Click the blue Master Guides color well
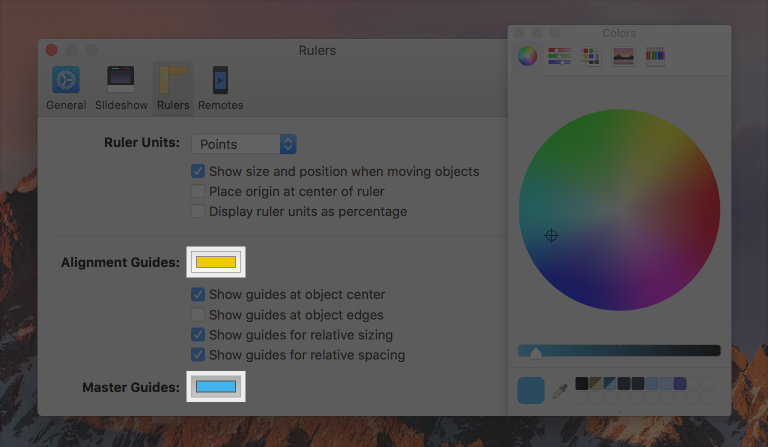This screenshot has height=447, width=768. click(216, 387)
